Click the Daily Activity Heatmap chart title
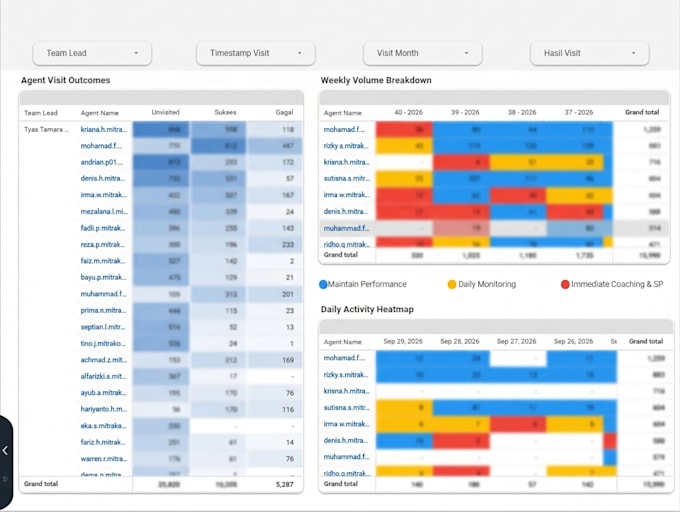680x512 pixels. pos(367,309)
